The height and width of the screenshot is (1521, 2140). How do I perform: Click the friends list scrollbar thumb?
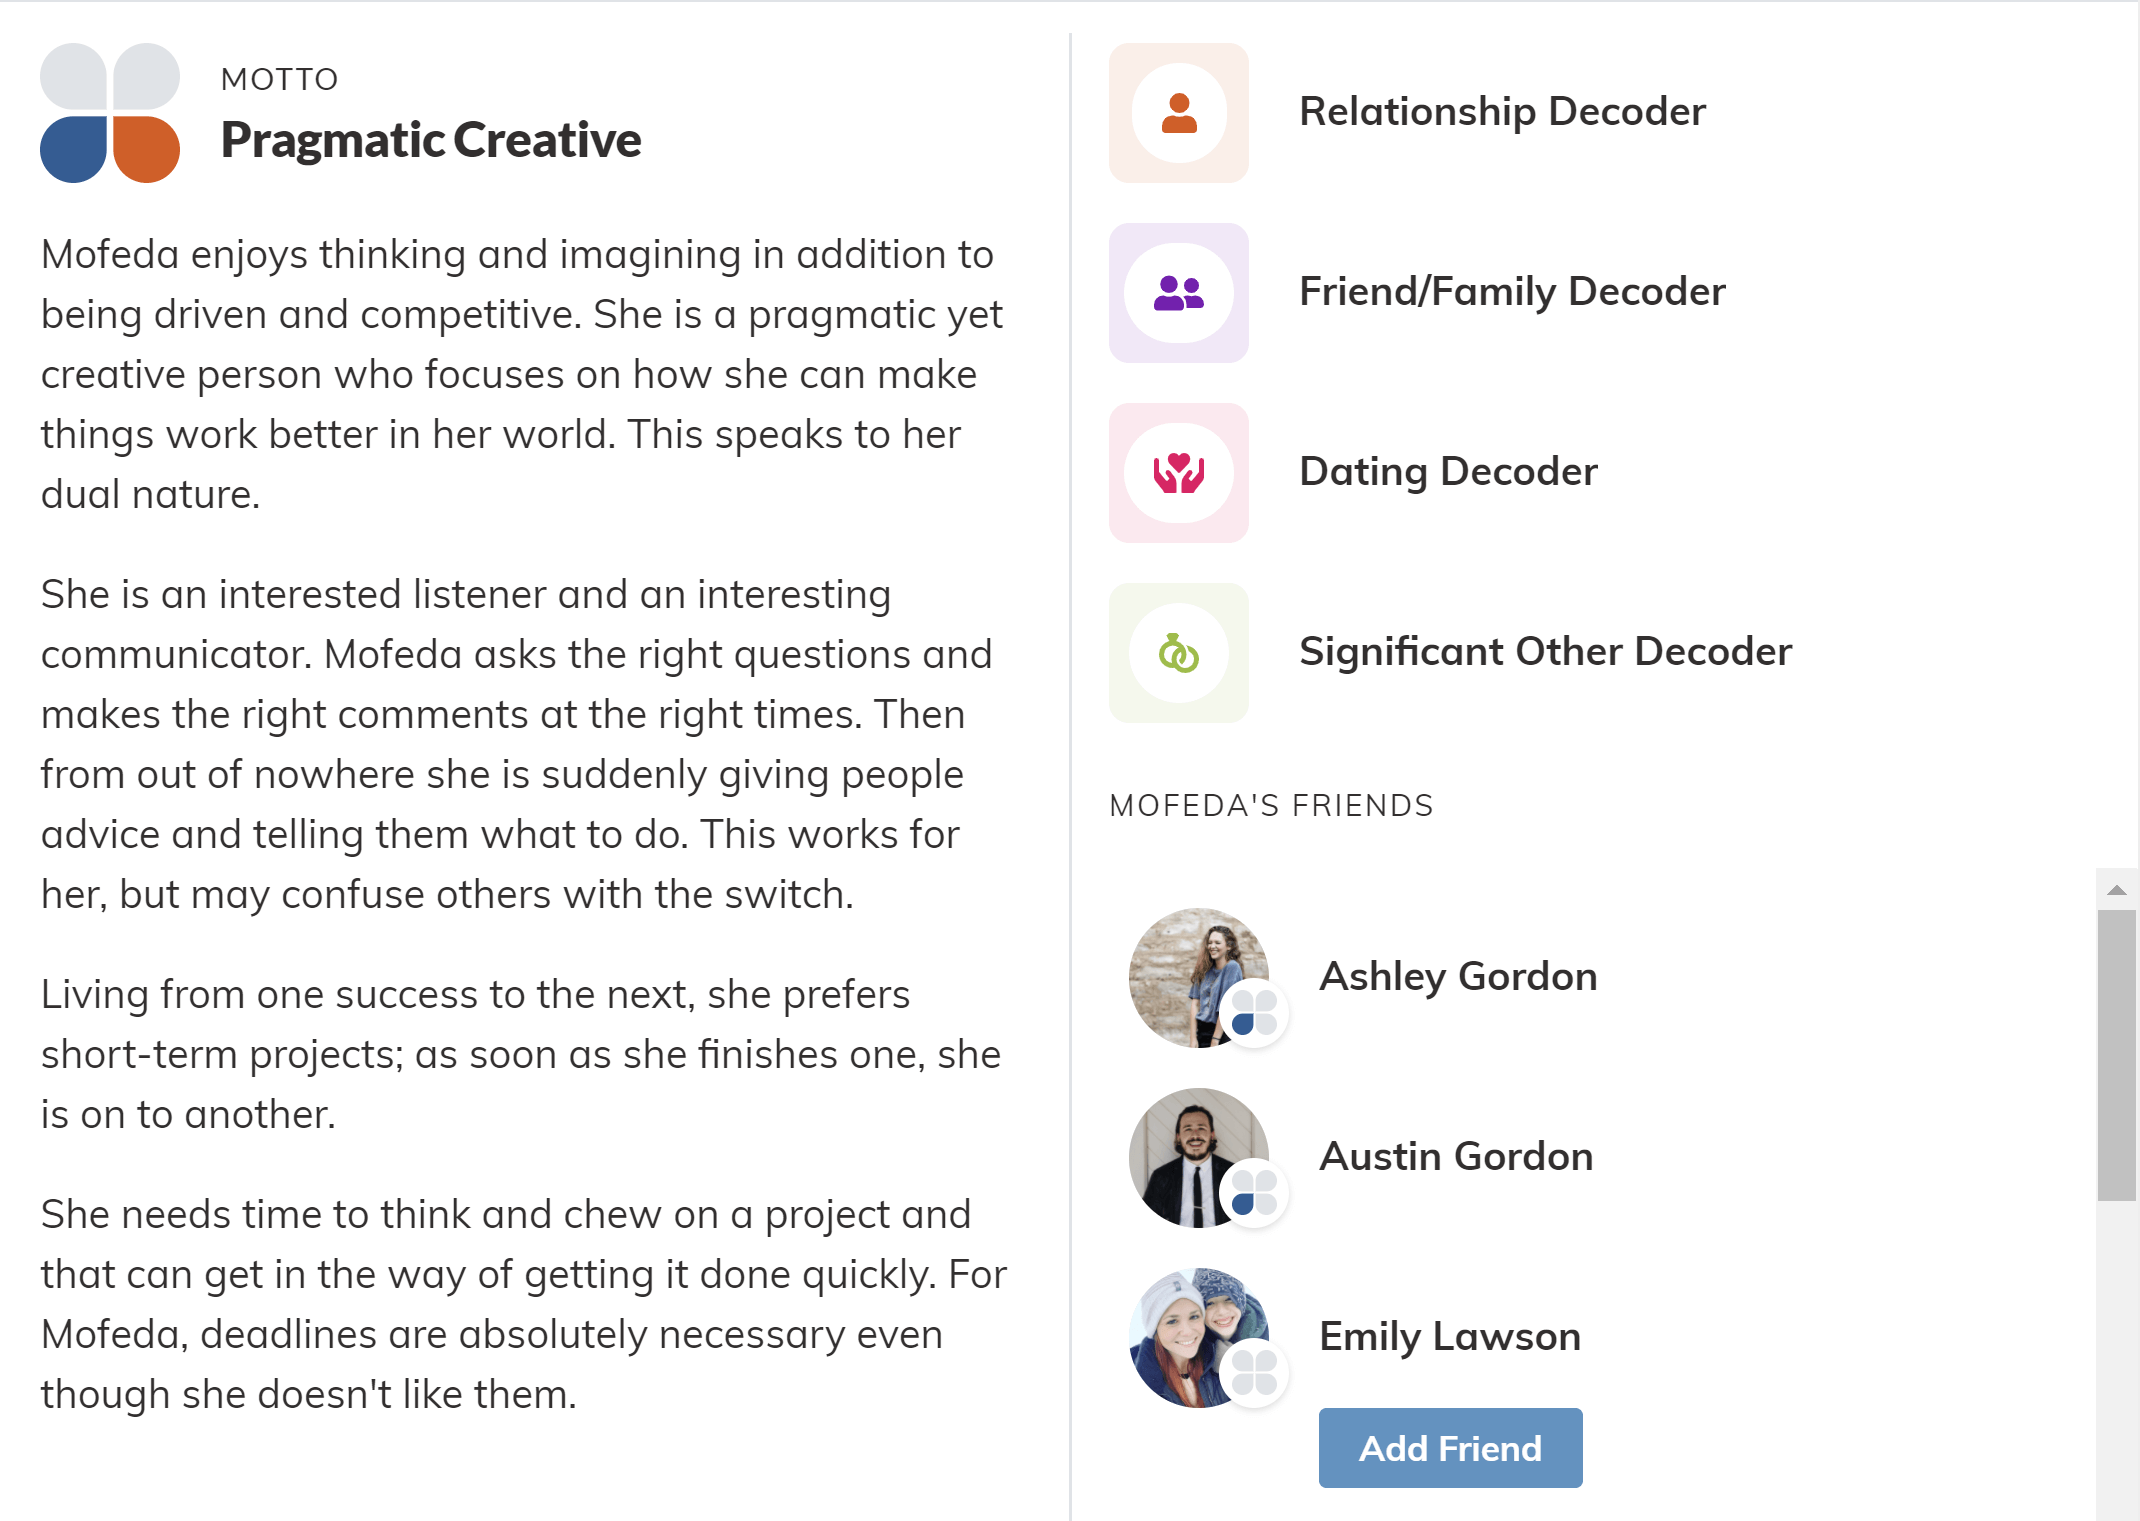[x=2117, y=1055]
